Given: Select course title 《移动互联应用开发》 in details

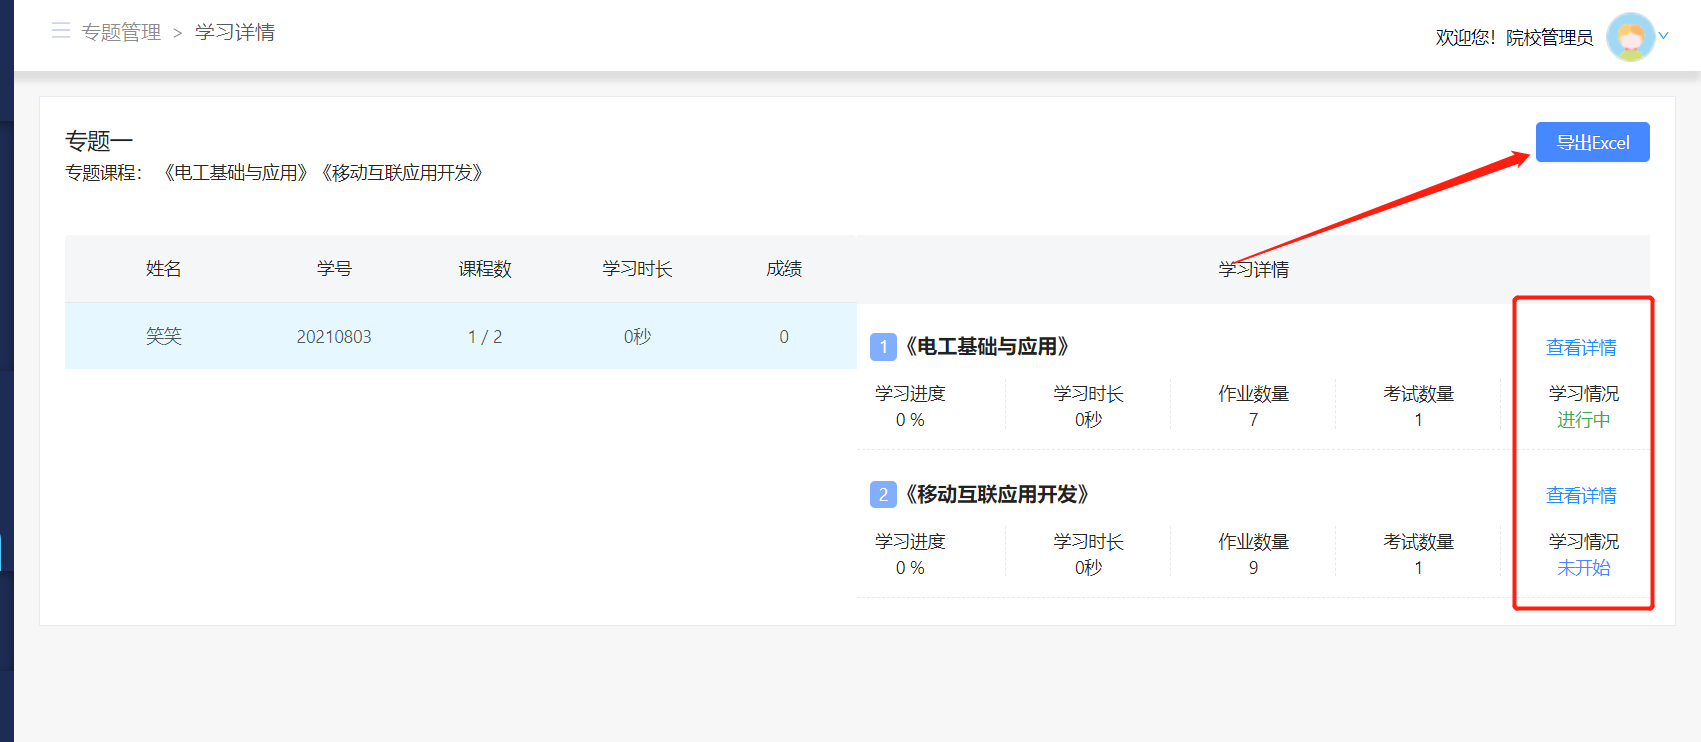Looking at the screenshot, I should click(997, 494).
